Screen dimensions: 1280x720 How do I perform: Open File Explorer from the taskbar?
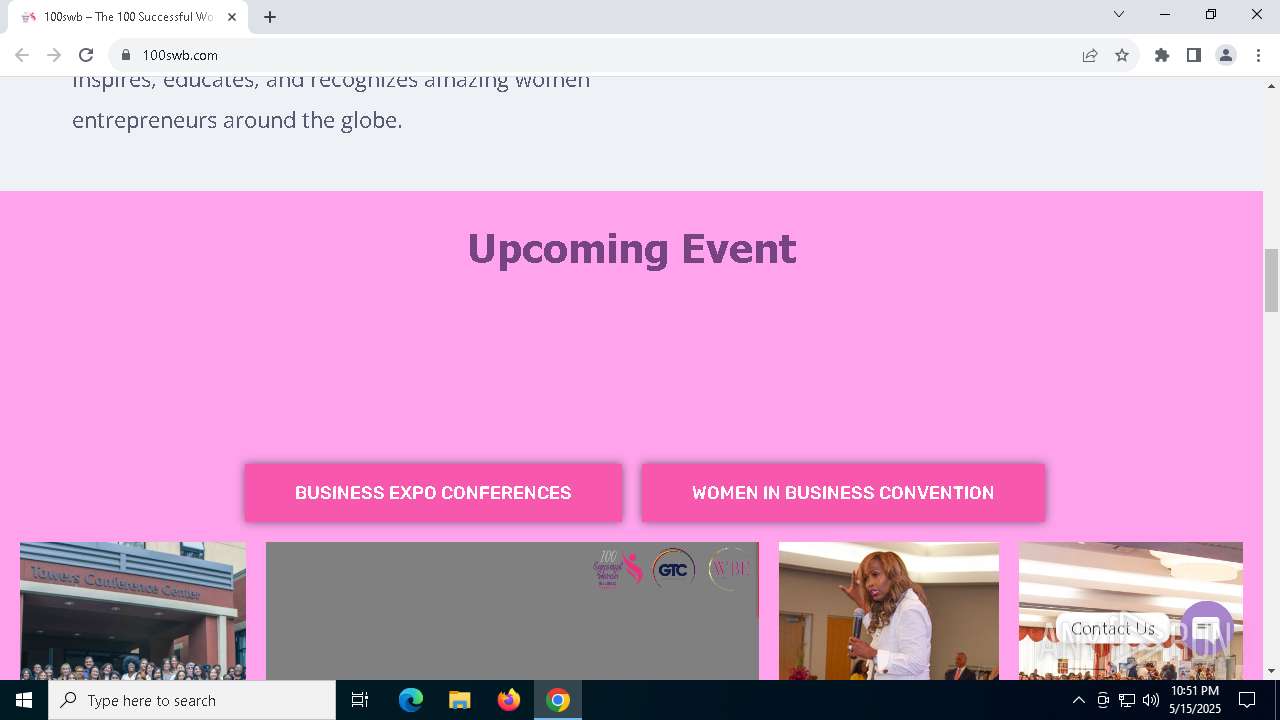[x=459, y=700]
